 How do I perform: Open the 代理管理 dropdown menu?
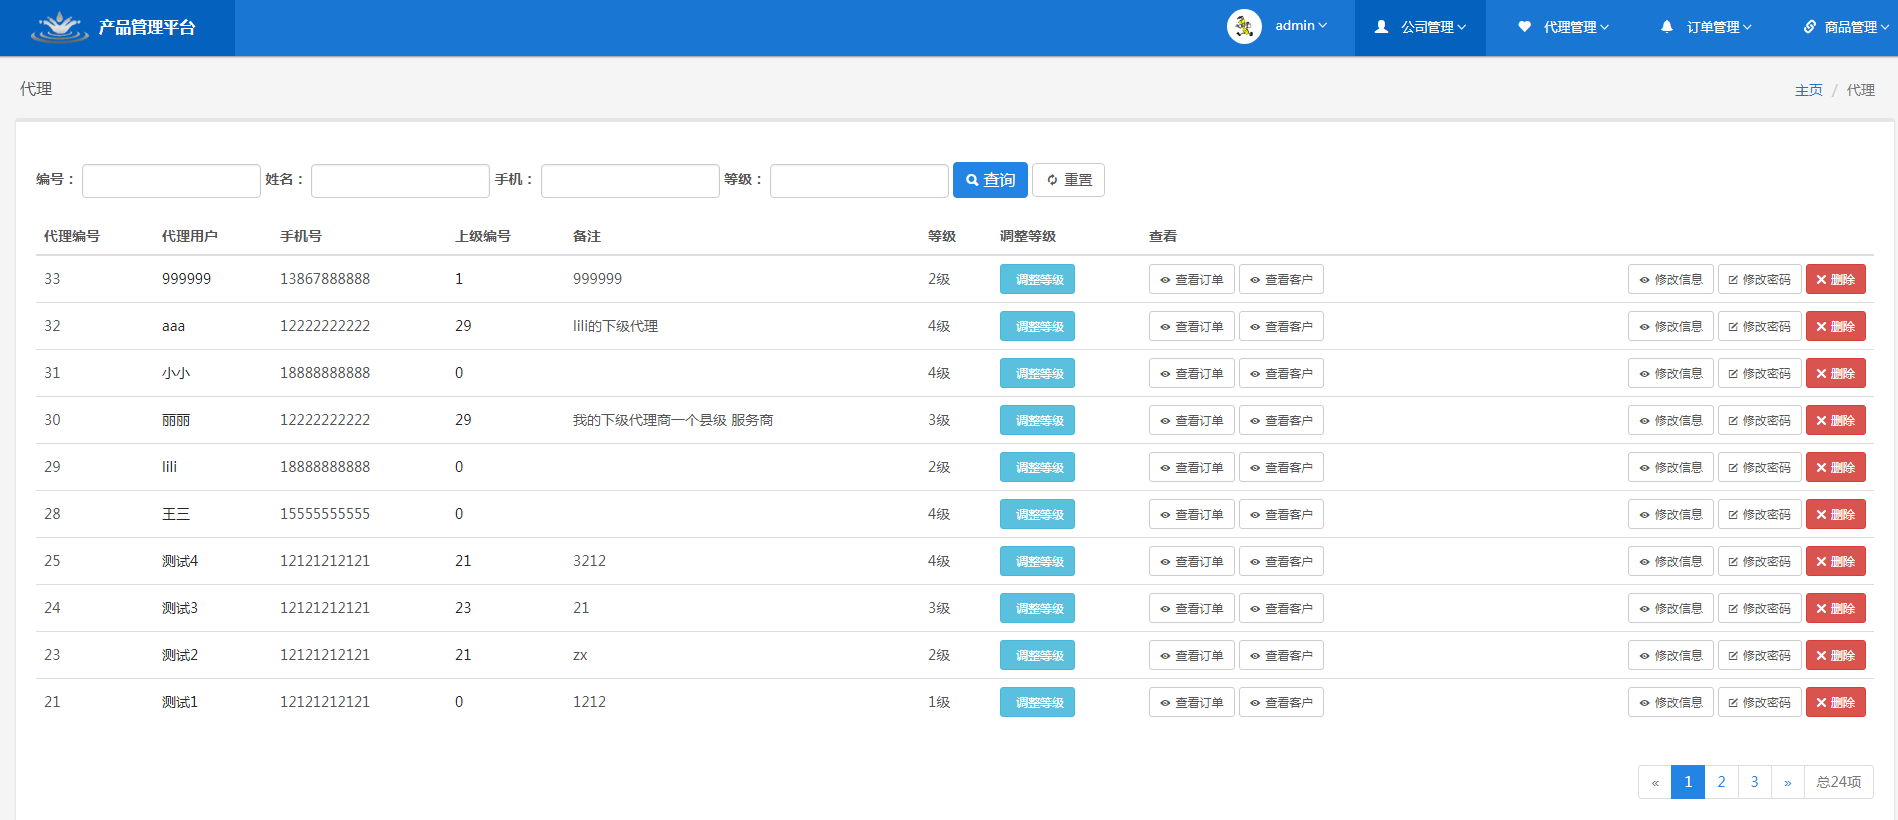[1563, 27]
